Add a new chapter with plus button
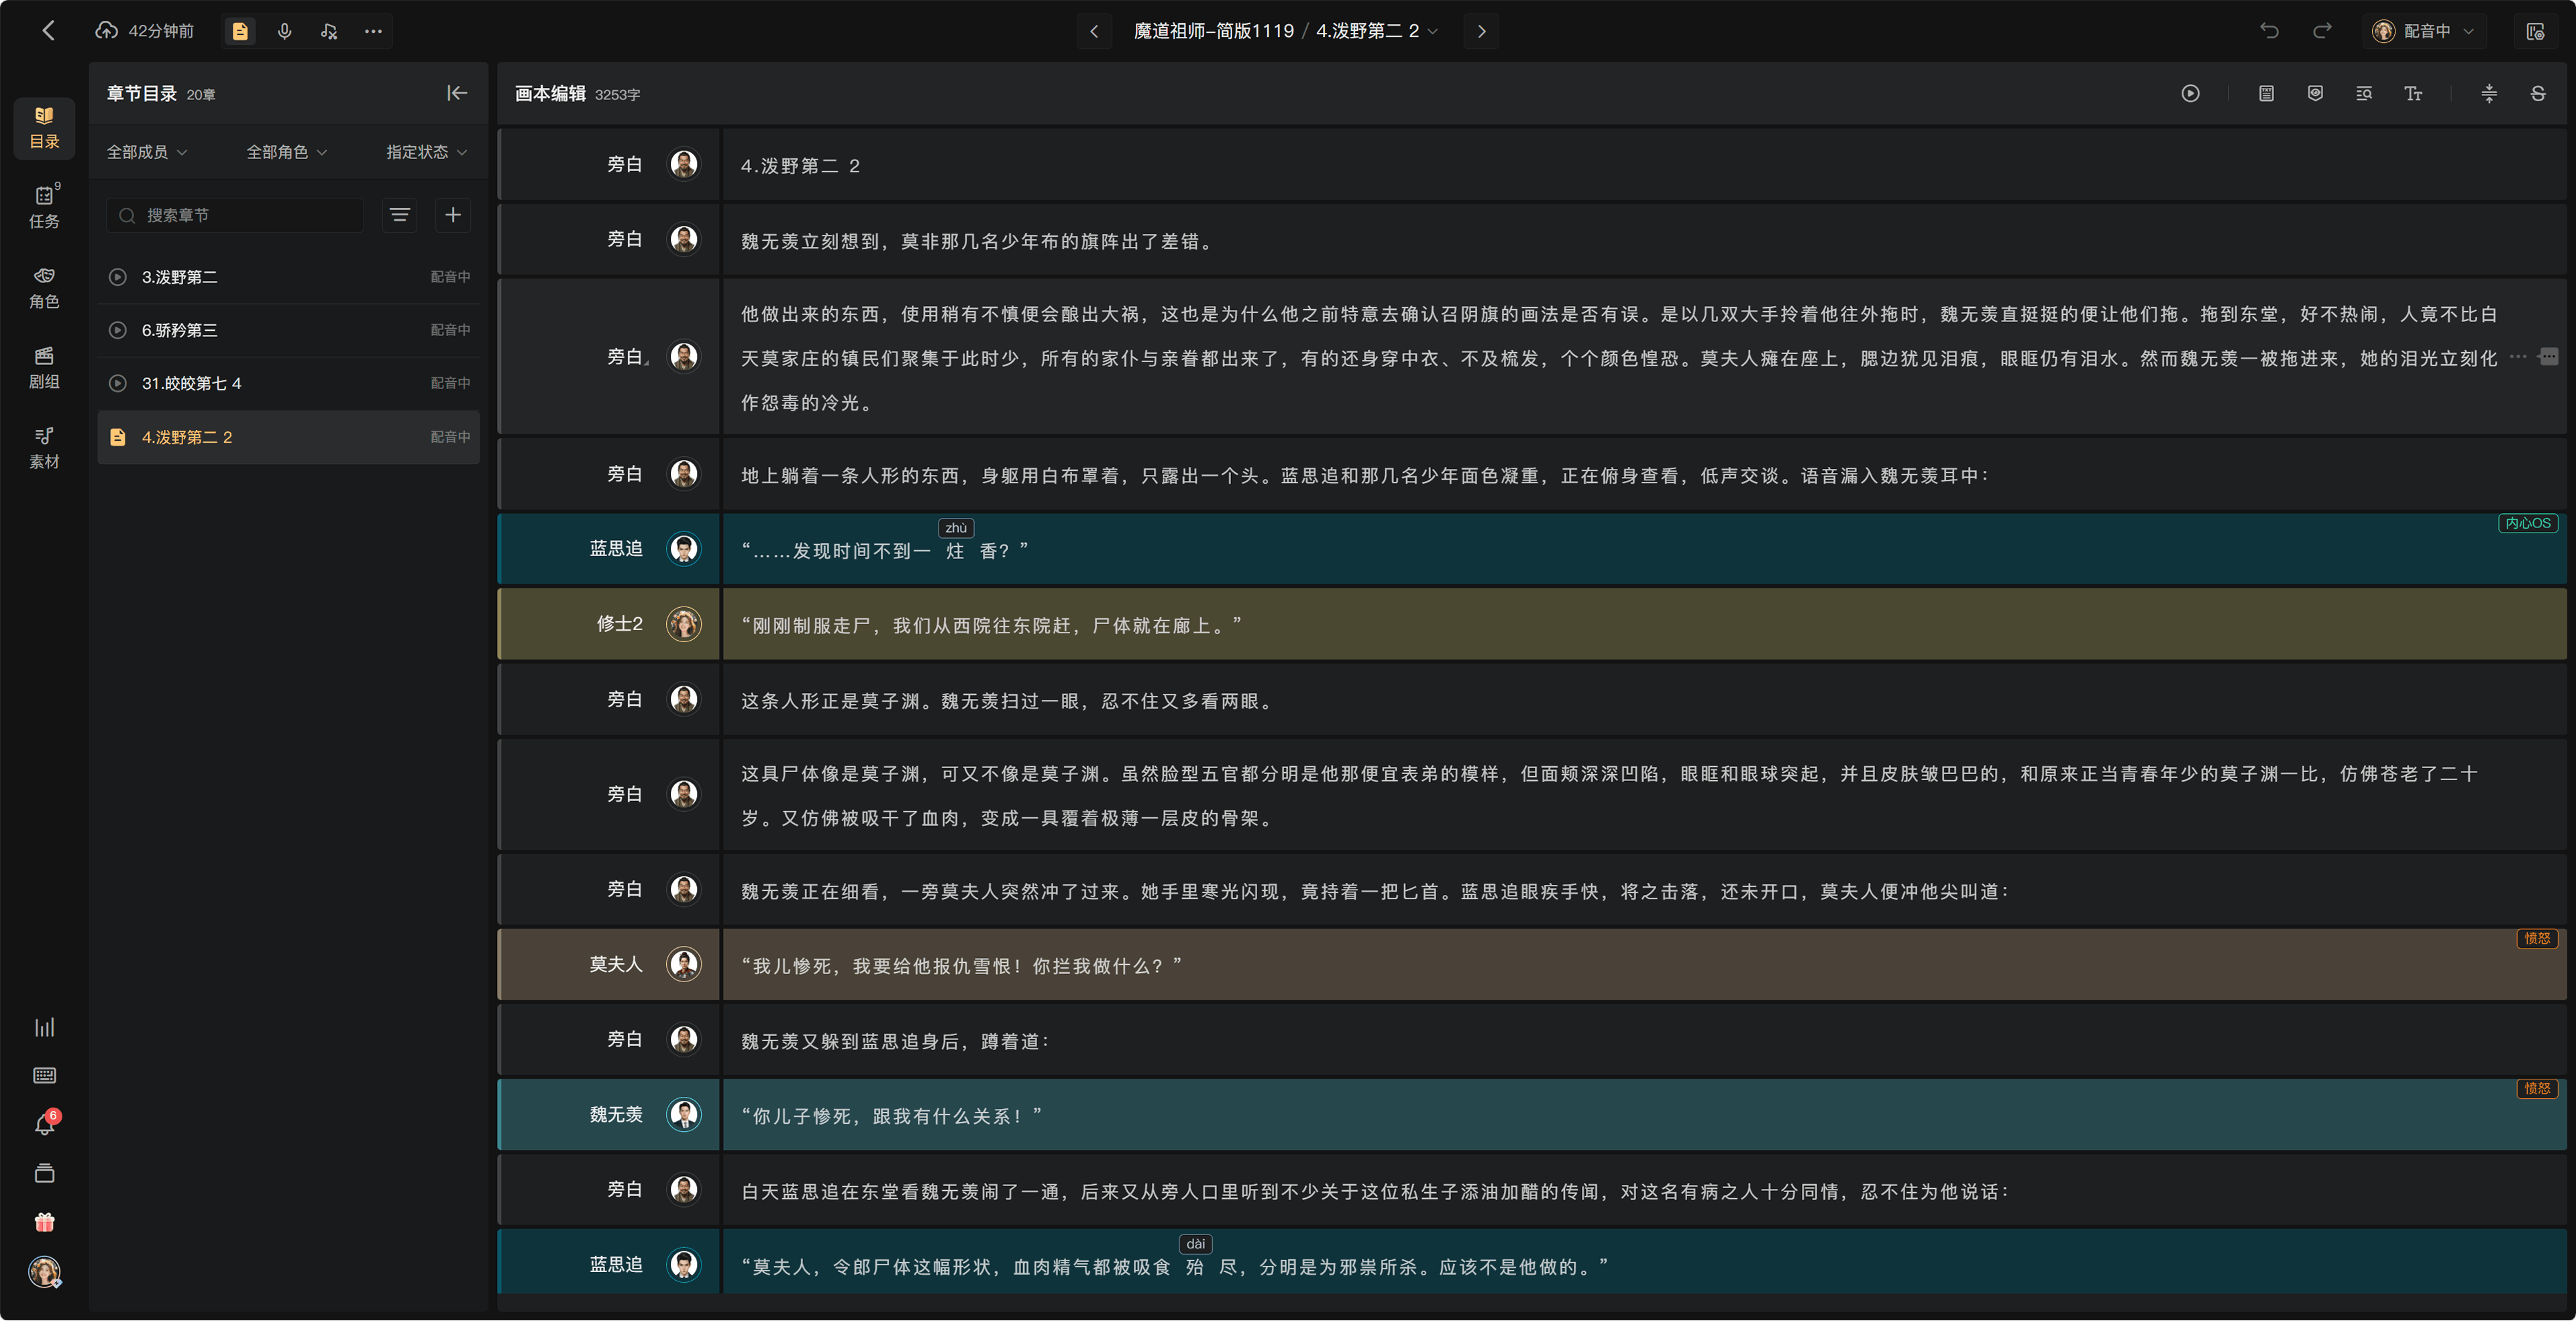This screenshot has height=1321, width=2576. [x=453, y=215]
